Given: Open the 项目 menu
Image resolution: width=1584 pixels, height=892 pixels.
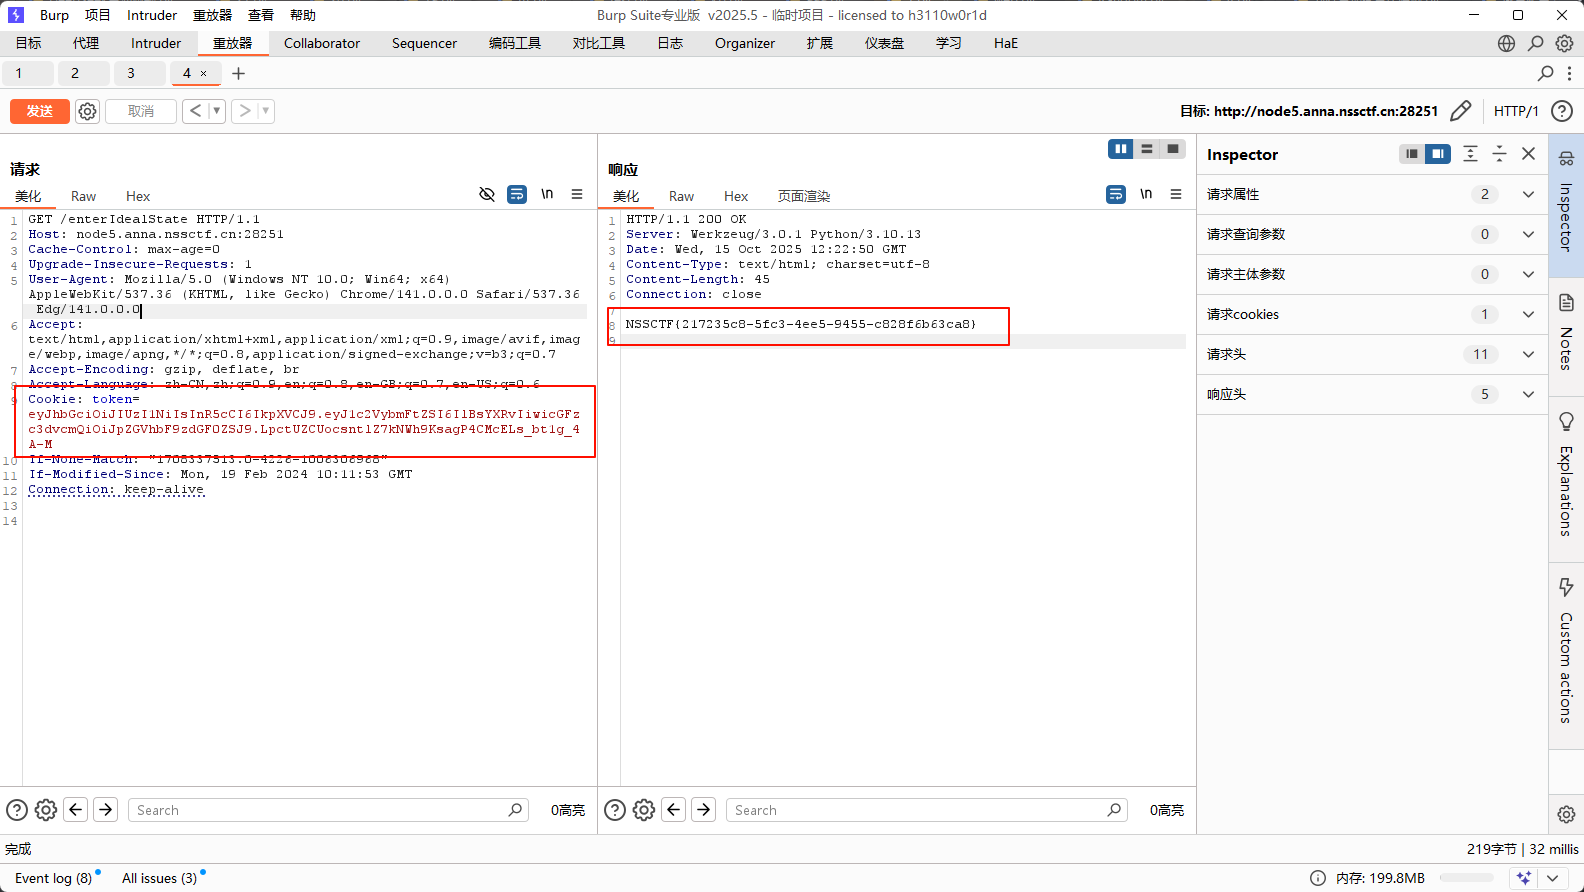Looking at the screenshot, I should coord(98,15).
